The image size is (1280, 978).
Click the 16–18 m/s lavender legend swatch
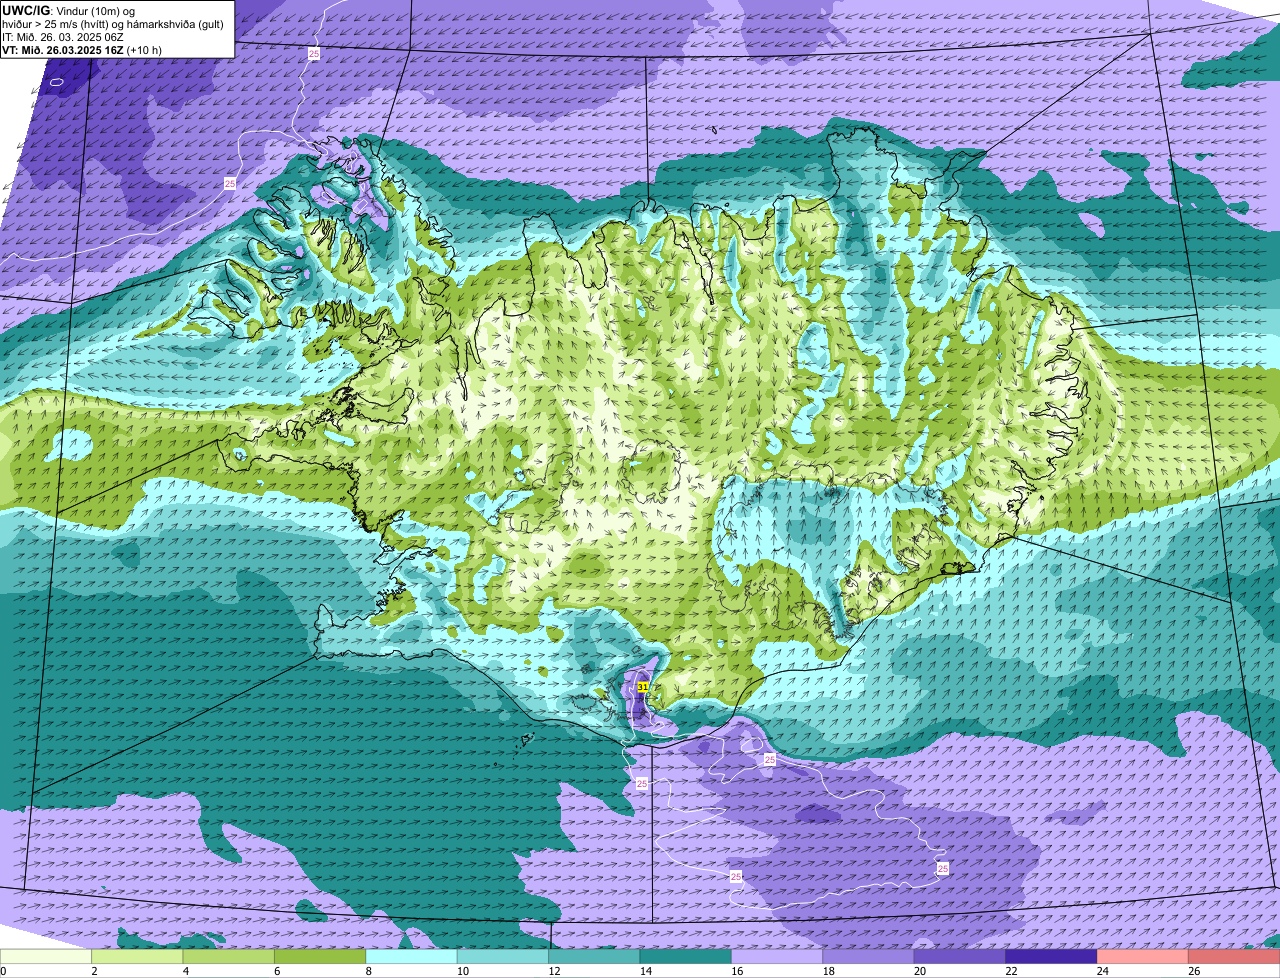tap(777, 956)
